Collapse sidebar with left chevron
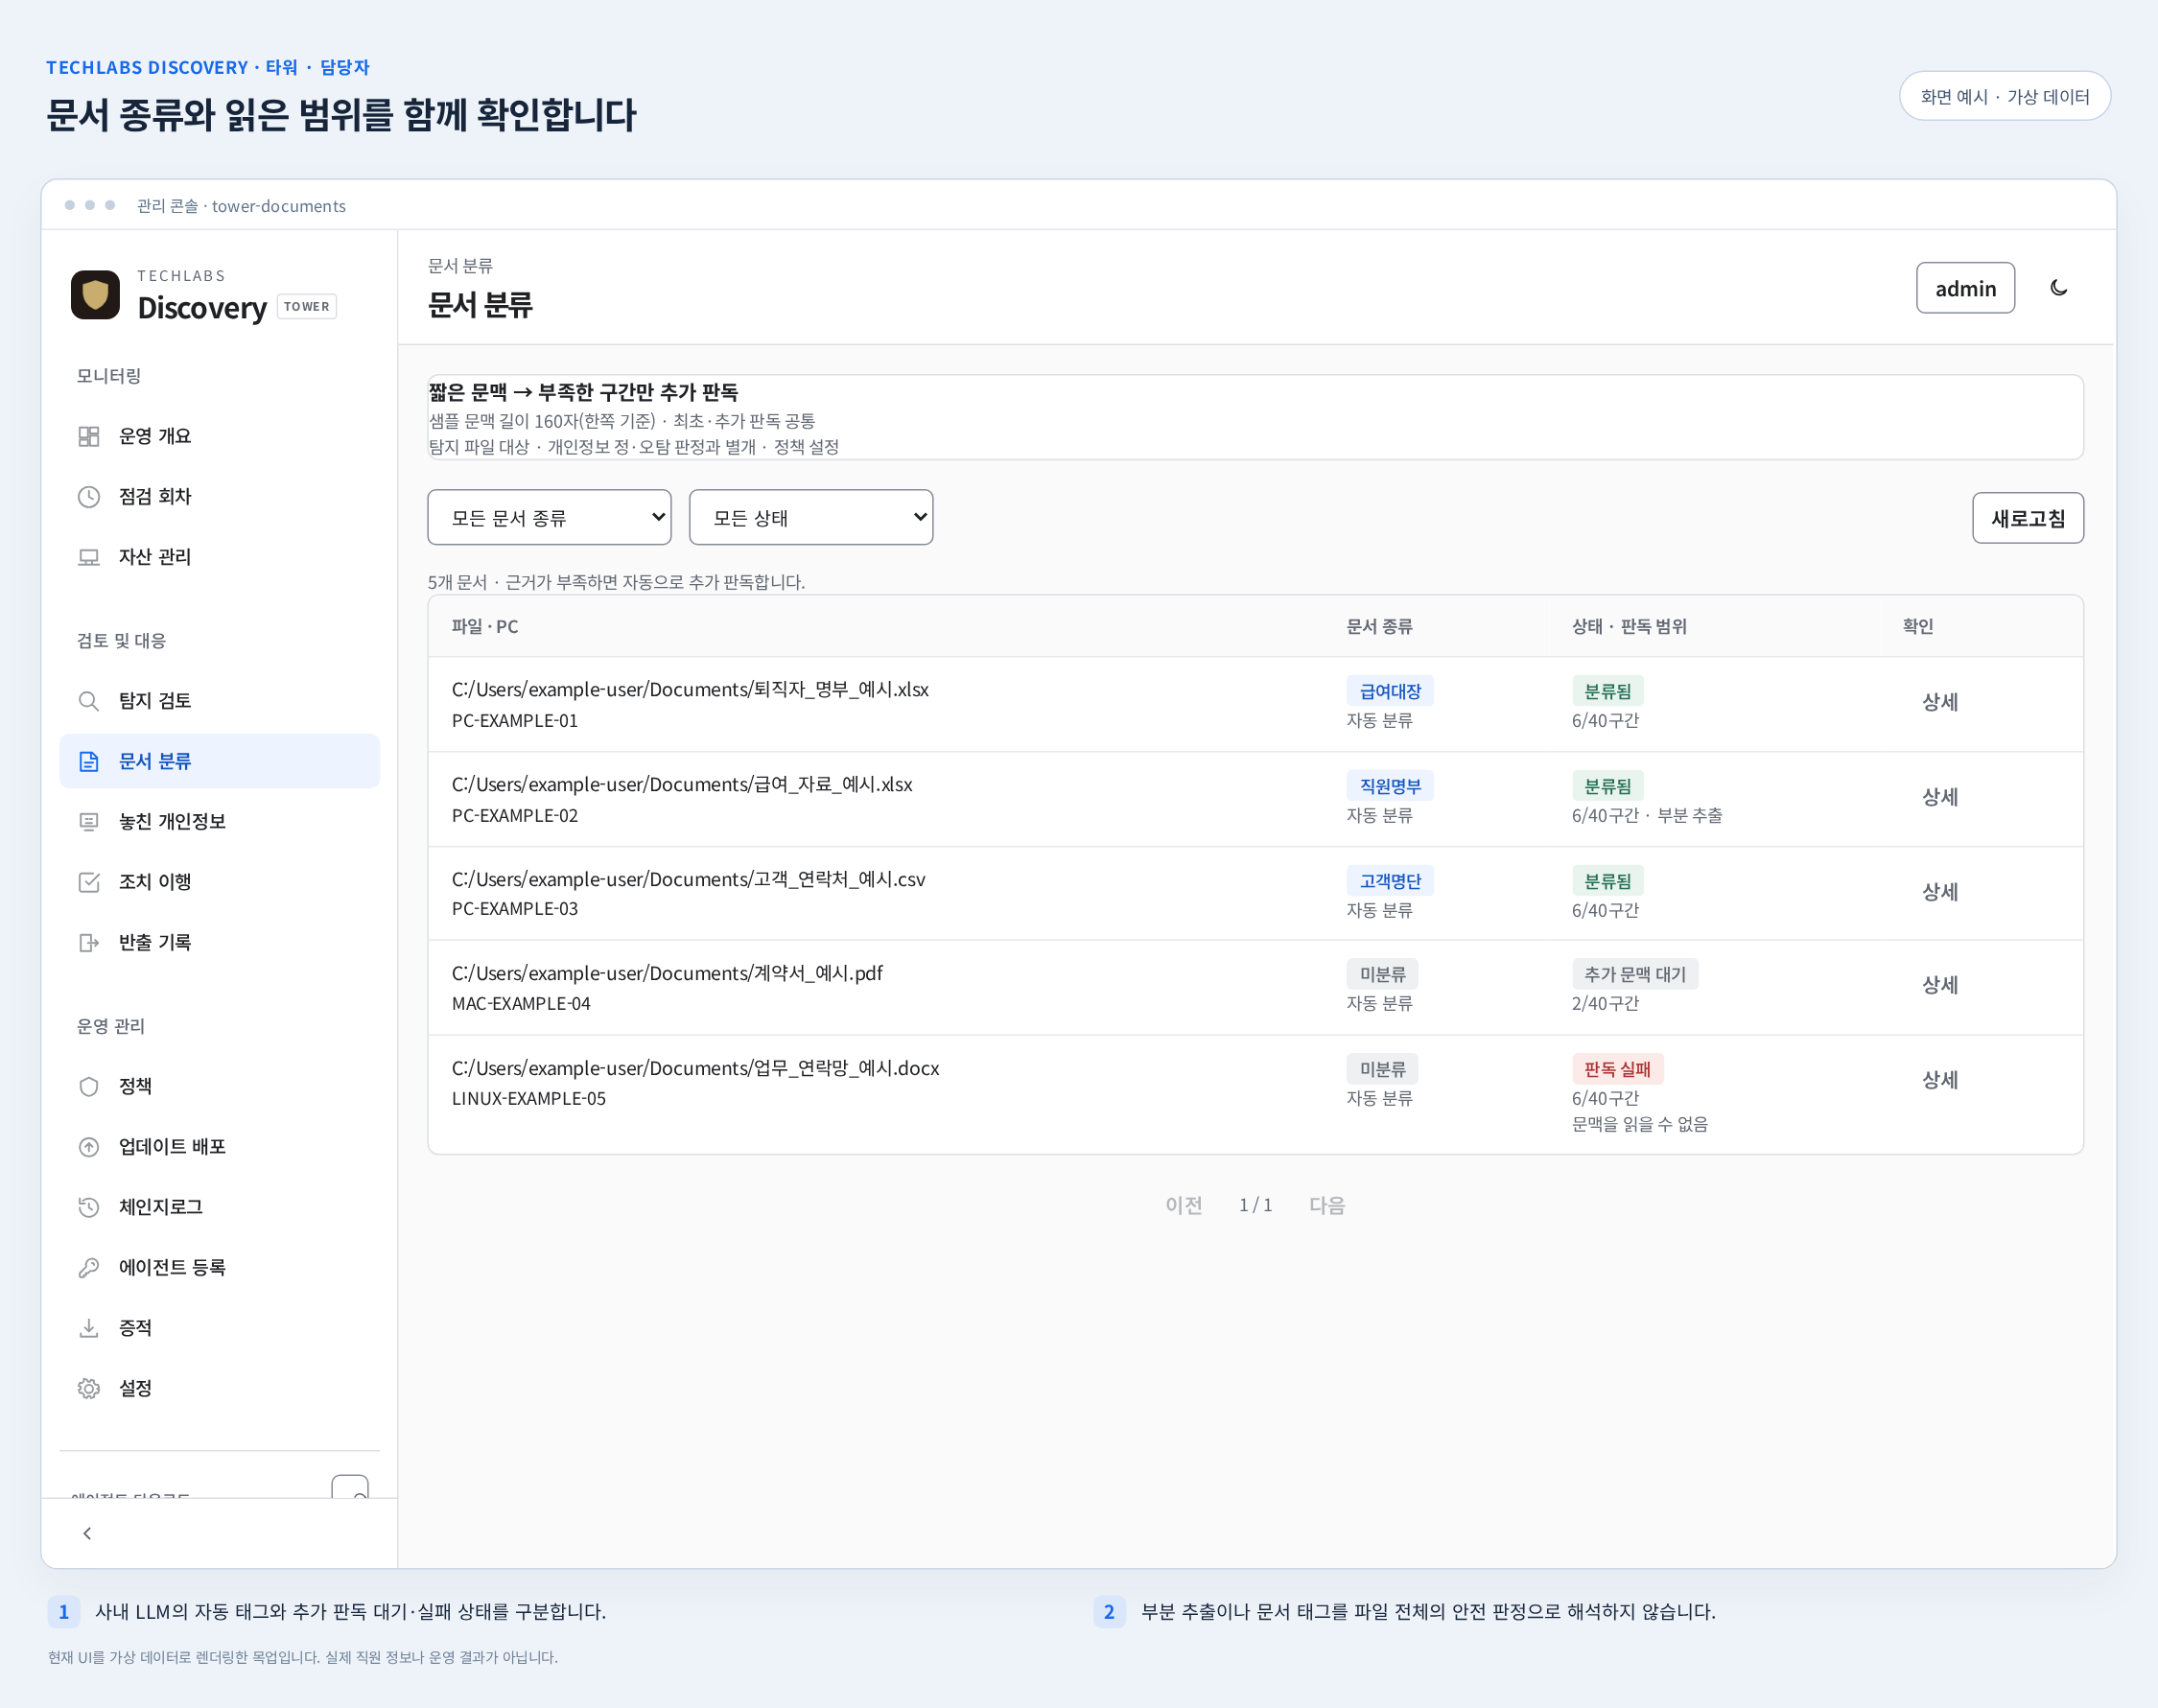2158x1708 pixels. tap(87, 1533)
